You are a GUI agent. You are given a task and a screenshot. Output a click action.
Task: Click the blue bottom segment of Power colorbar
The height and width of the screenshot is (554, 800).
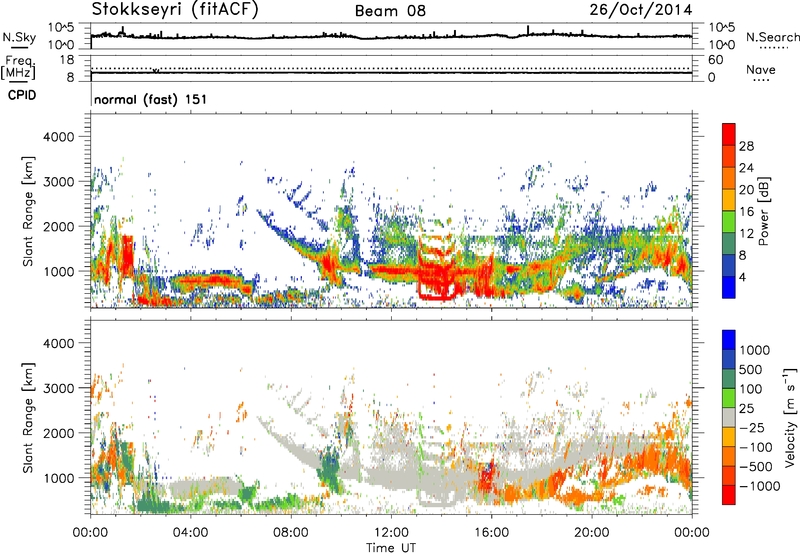(729, 288)
